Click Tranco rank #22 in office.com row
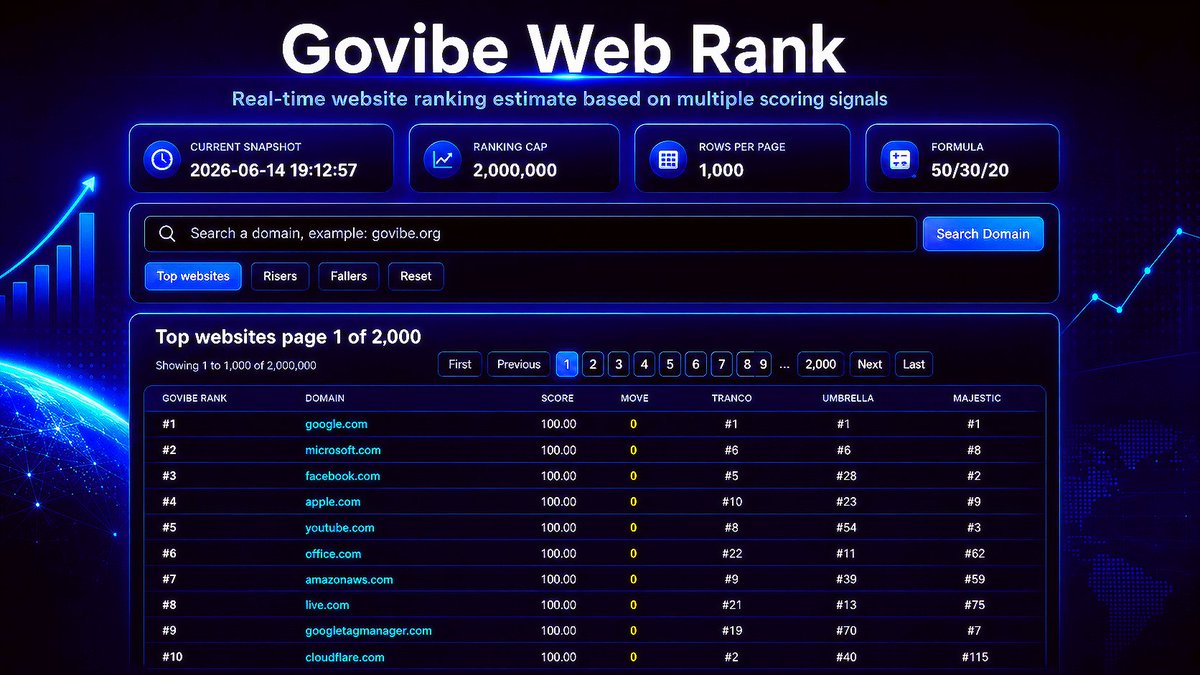 click(732, 554)
